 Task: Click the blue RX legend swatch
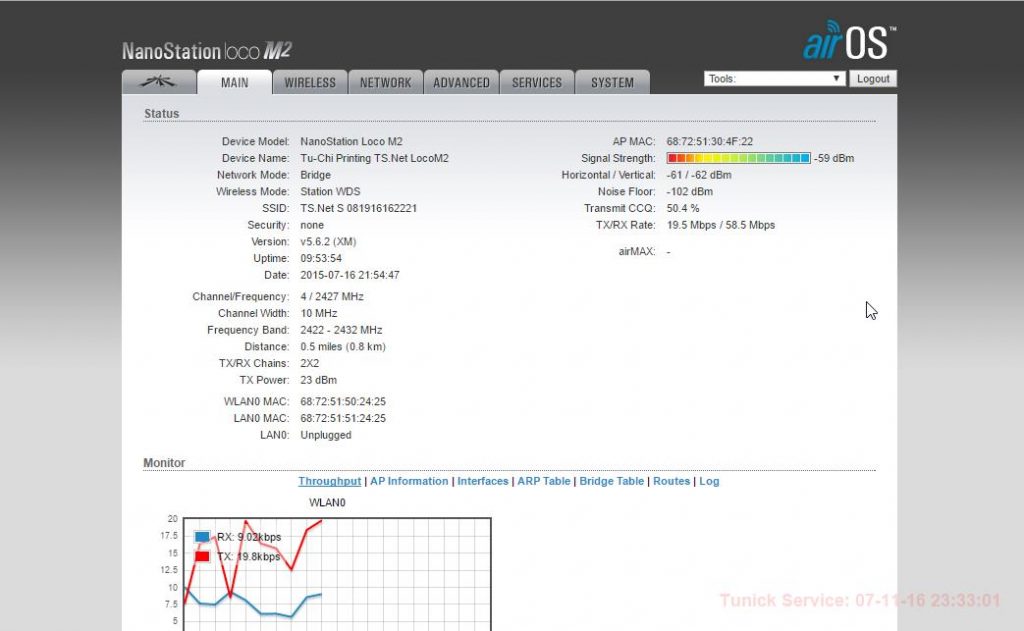point(202,536)
